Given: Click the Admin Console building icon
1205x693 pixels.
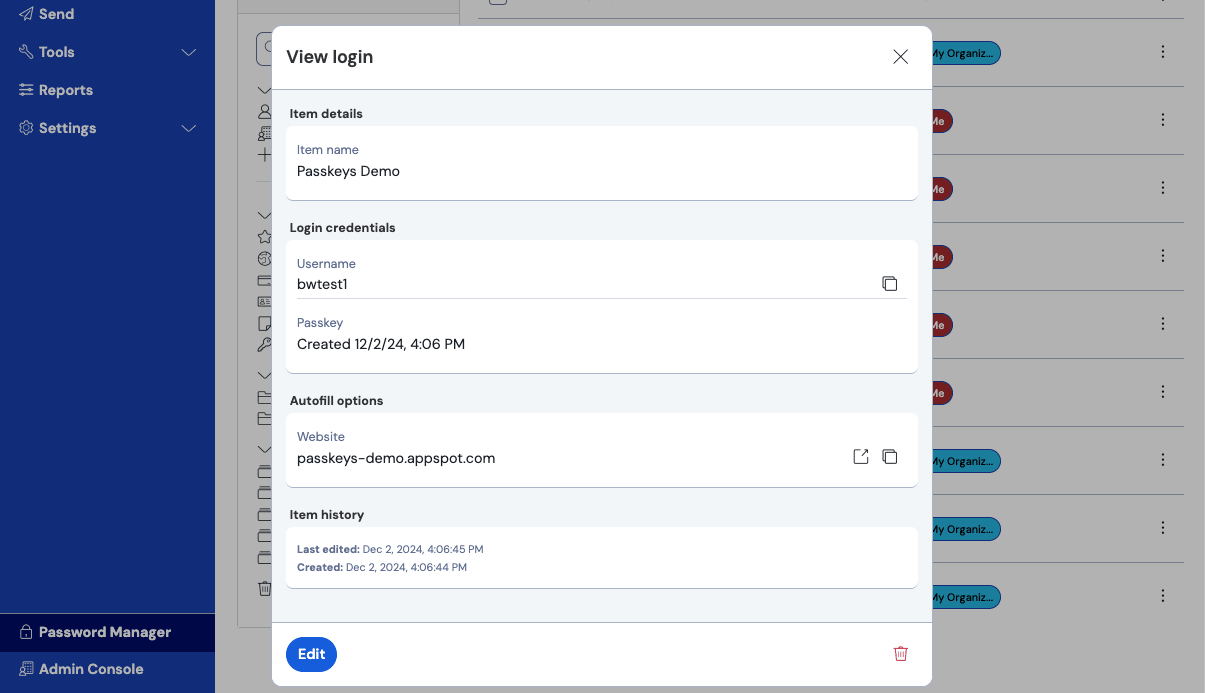Looking at the screenshot, I should coord(26,669).
